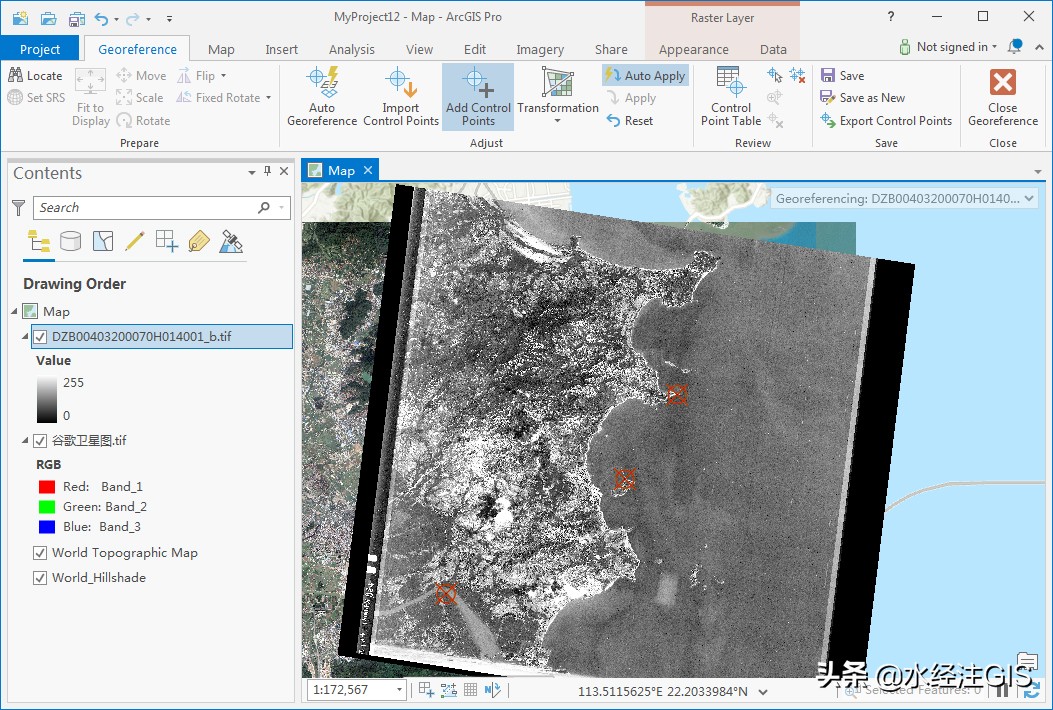Uncheck DZB00403200070H014001_b.tif layer visibility

[40, 337]
